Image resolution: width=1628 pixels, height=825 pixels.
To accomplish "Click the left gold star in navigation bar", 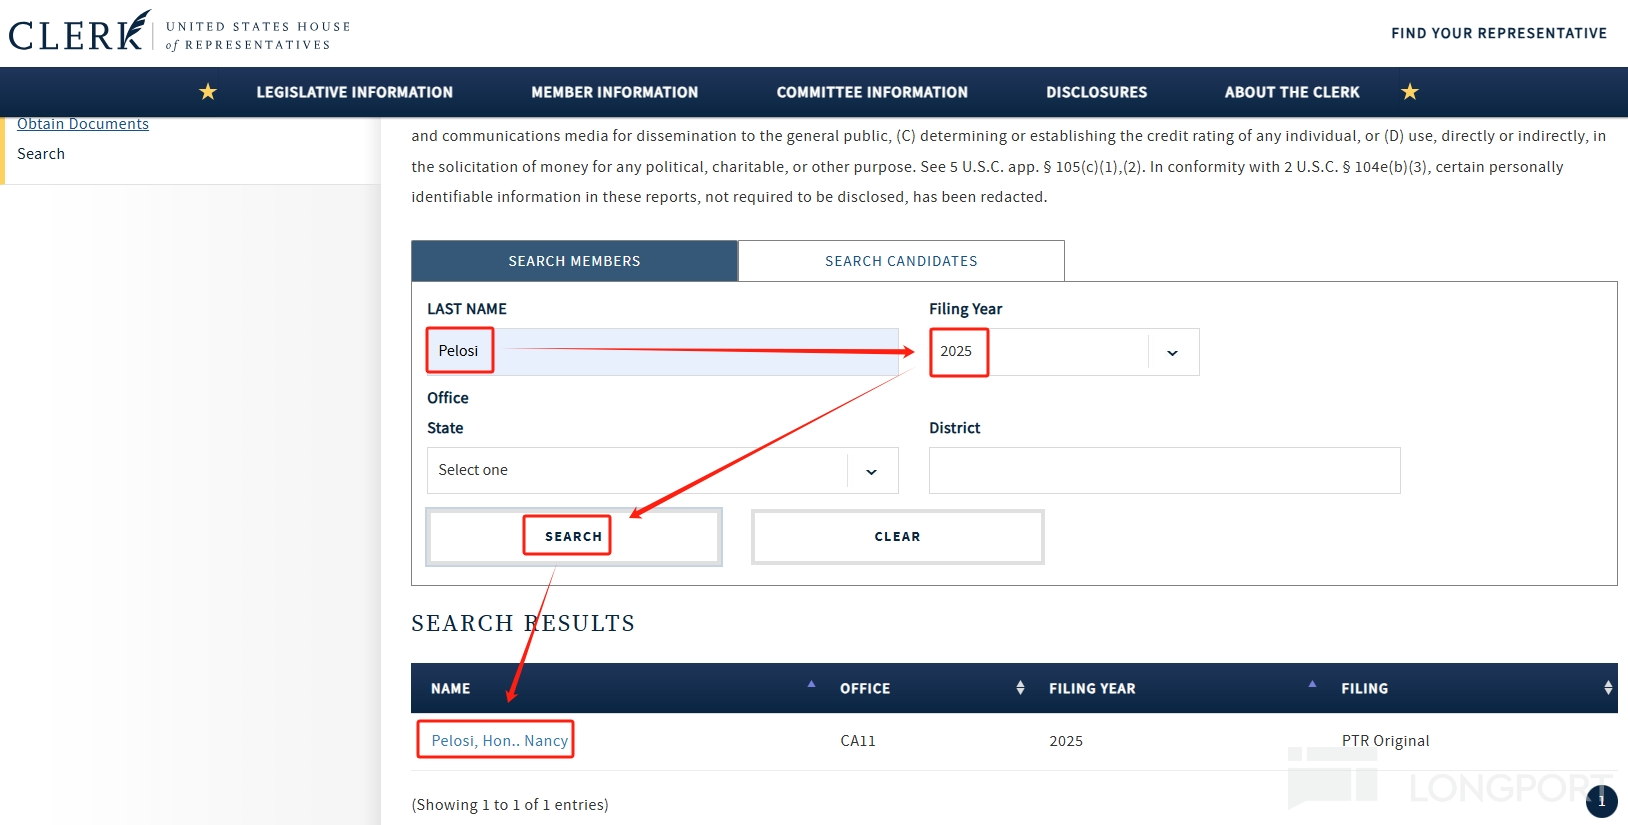I will [208, 92].
